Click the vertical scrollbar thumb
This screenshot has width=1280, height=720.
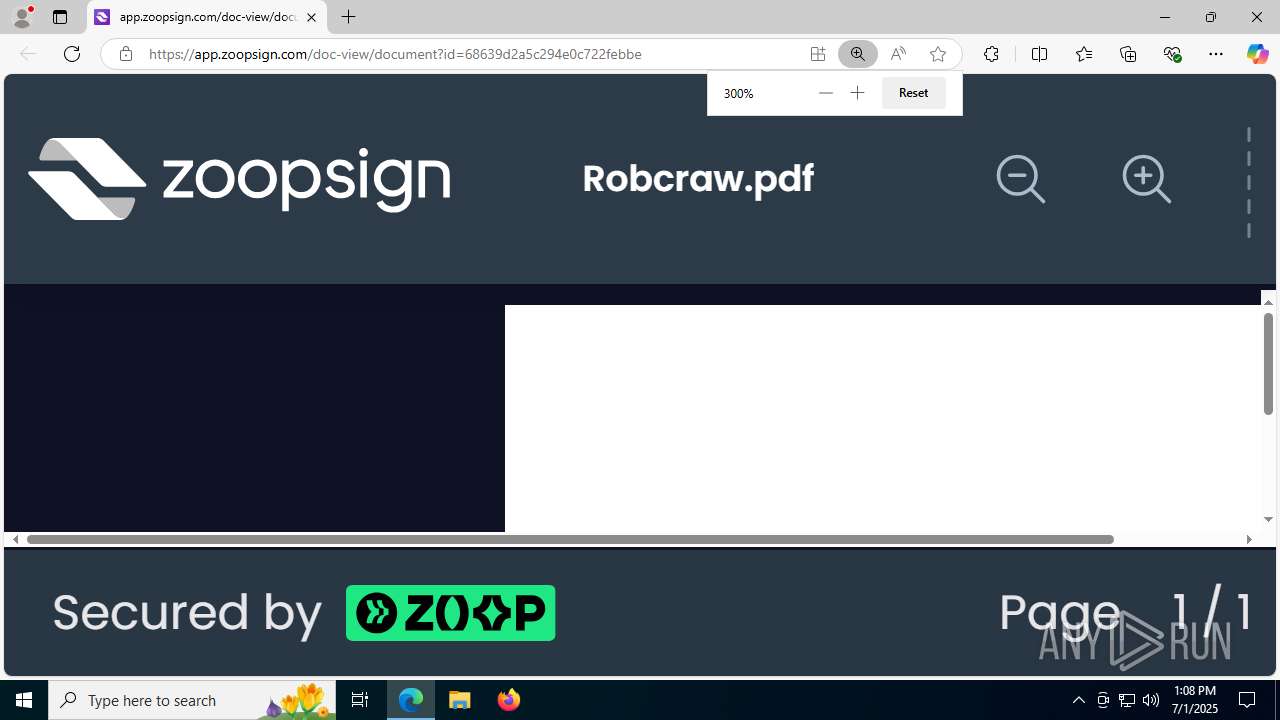[1268, 364]
